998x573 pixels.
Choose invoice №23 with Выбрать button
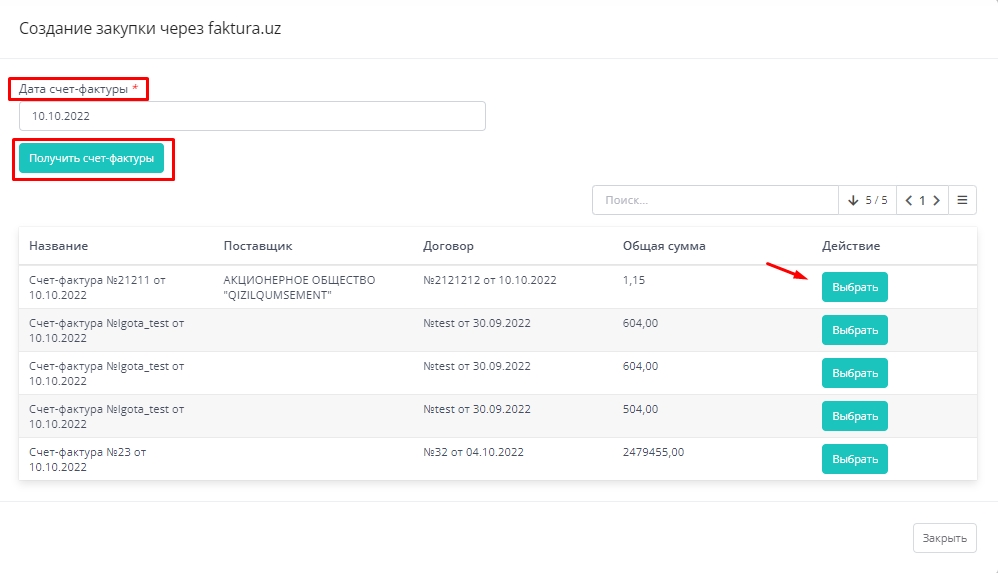pos(854,459)
